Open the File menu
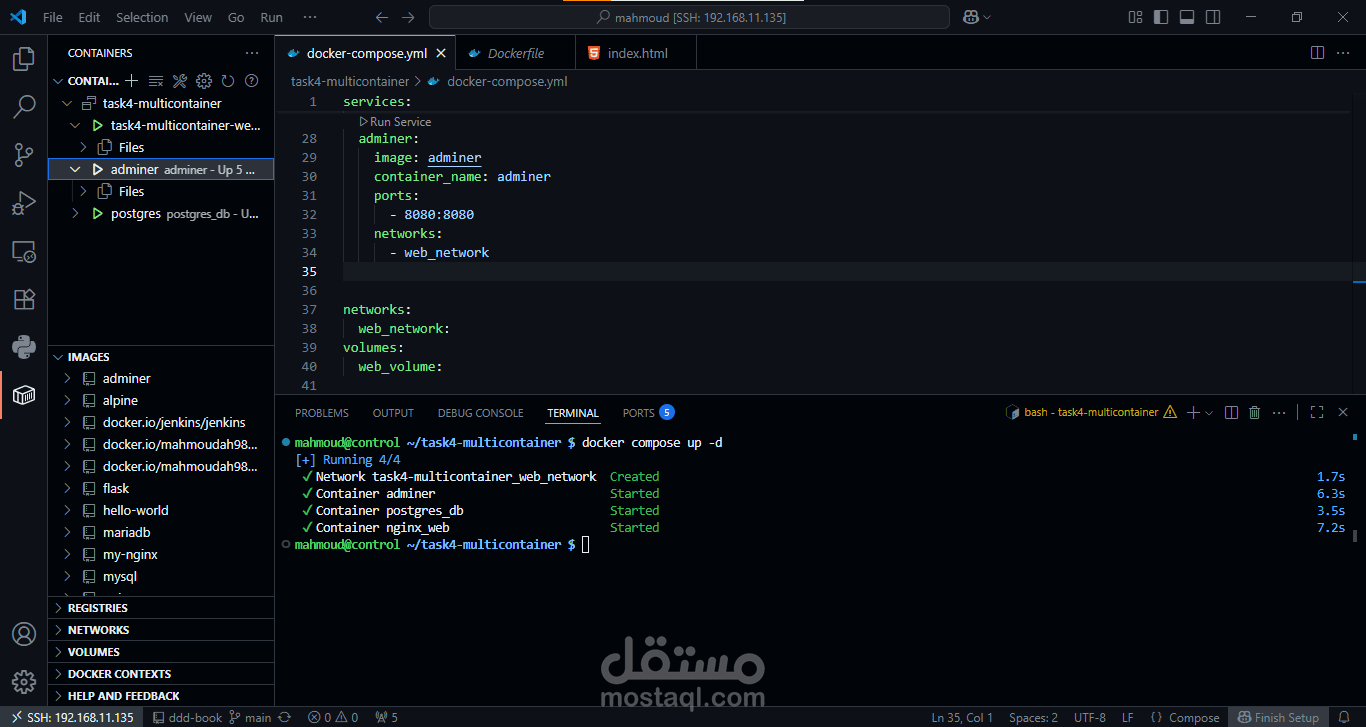 [53, 17]
